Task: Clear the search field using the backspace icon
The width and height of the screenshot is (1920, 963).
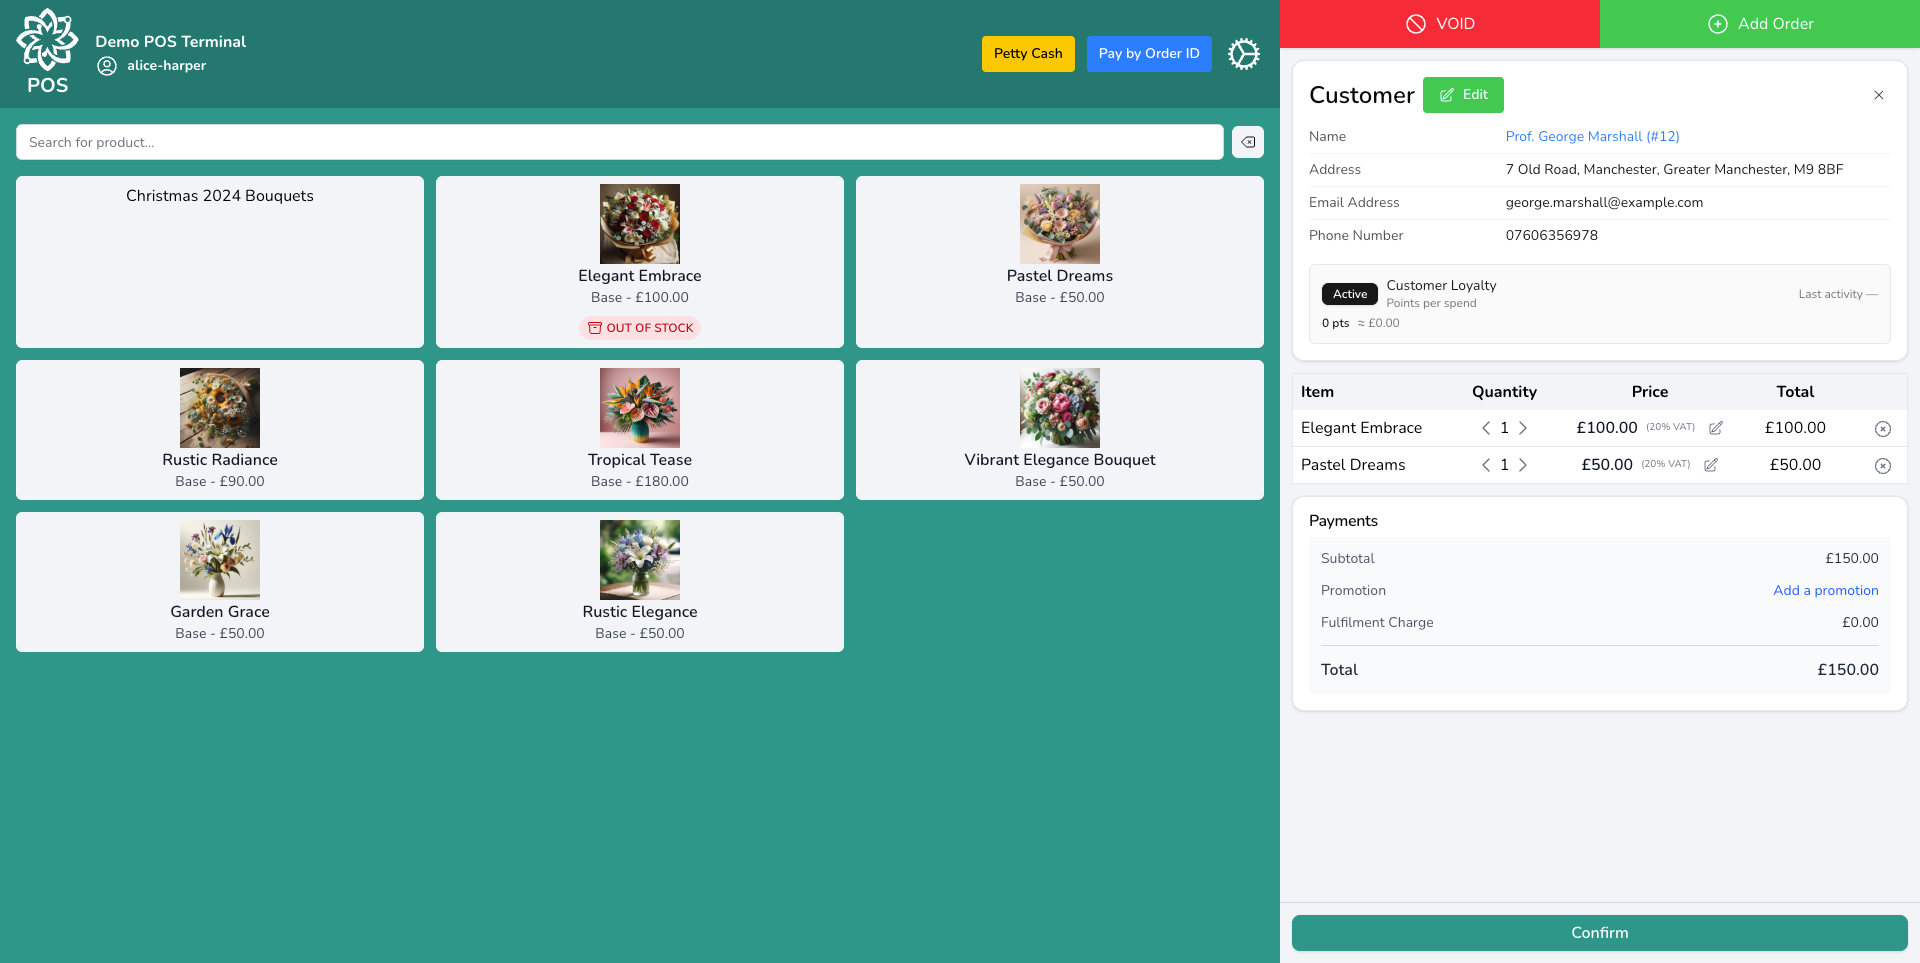Action: [1247, 142]
